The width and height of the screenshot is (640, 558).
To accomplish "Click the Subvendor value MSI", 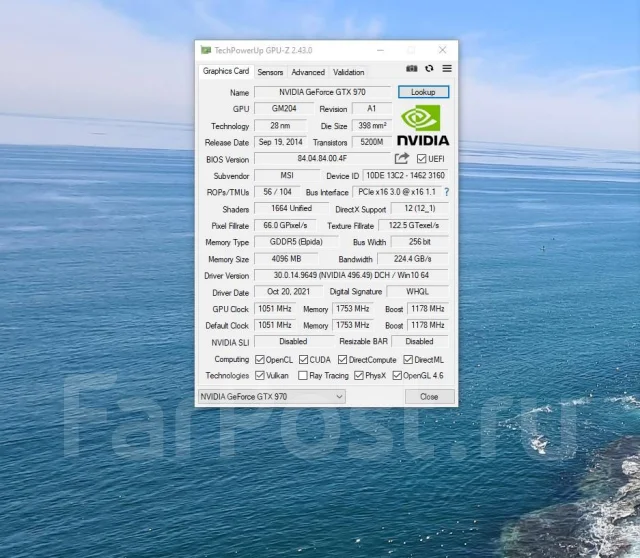I will 287,176.
